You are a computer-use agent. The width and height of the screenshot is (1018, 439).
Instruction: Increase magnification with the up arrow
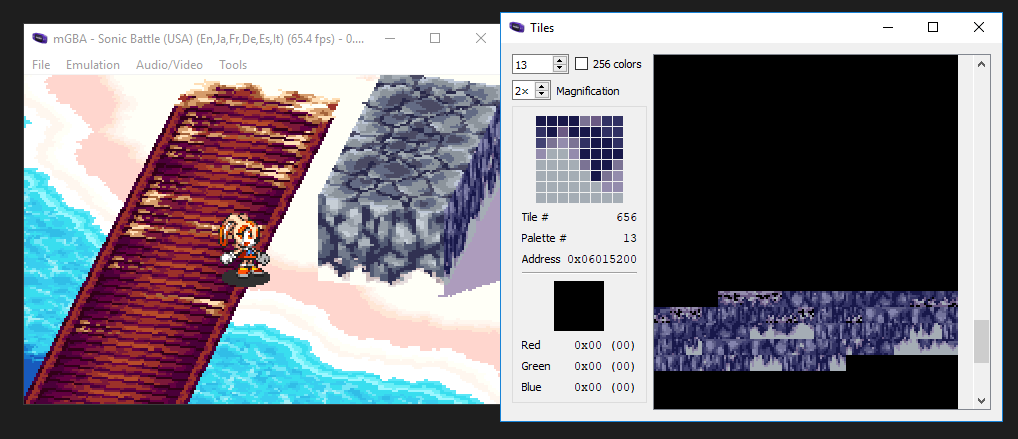click(542, 87)
